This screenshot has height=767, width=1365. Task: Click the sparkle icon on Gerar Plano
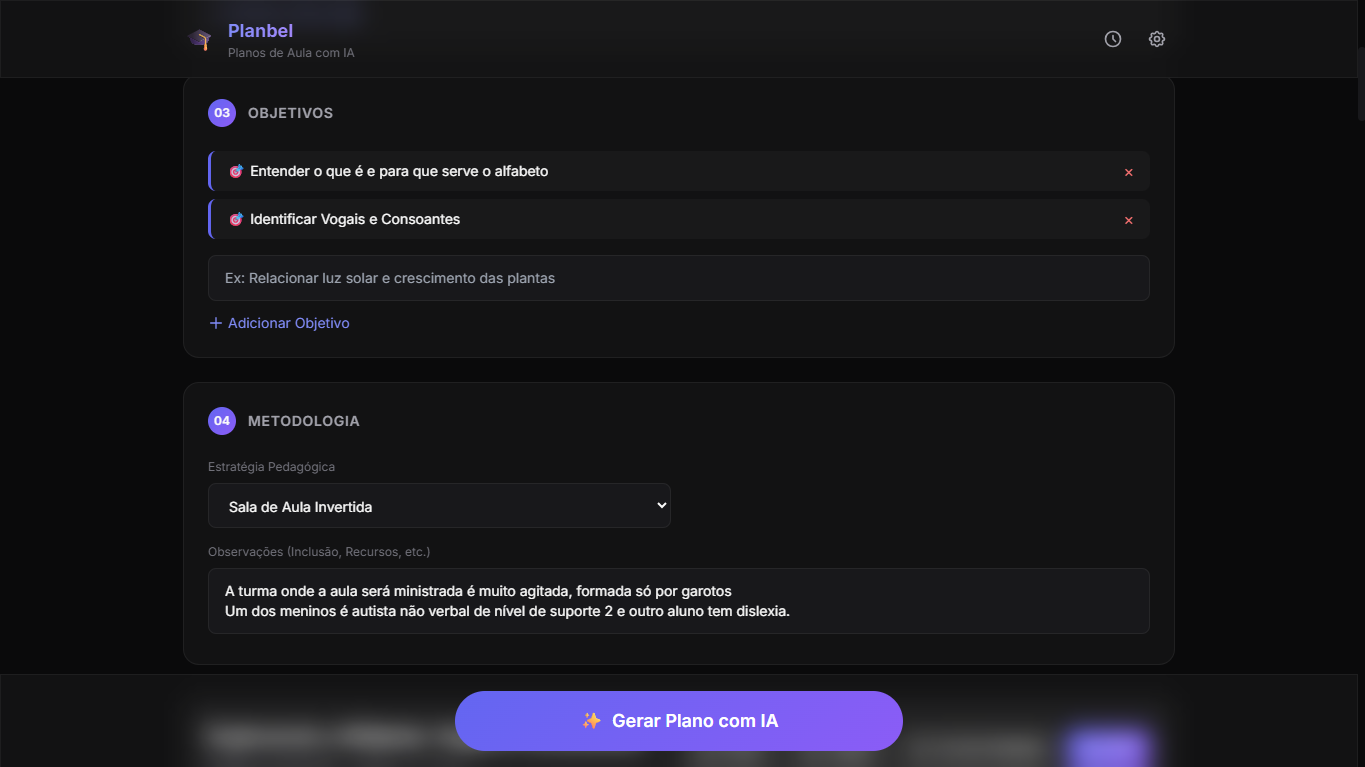pos(592,721)
